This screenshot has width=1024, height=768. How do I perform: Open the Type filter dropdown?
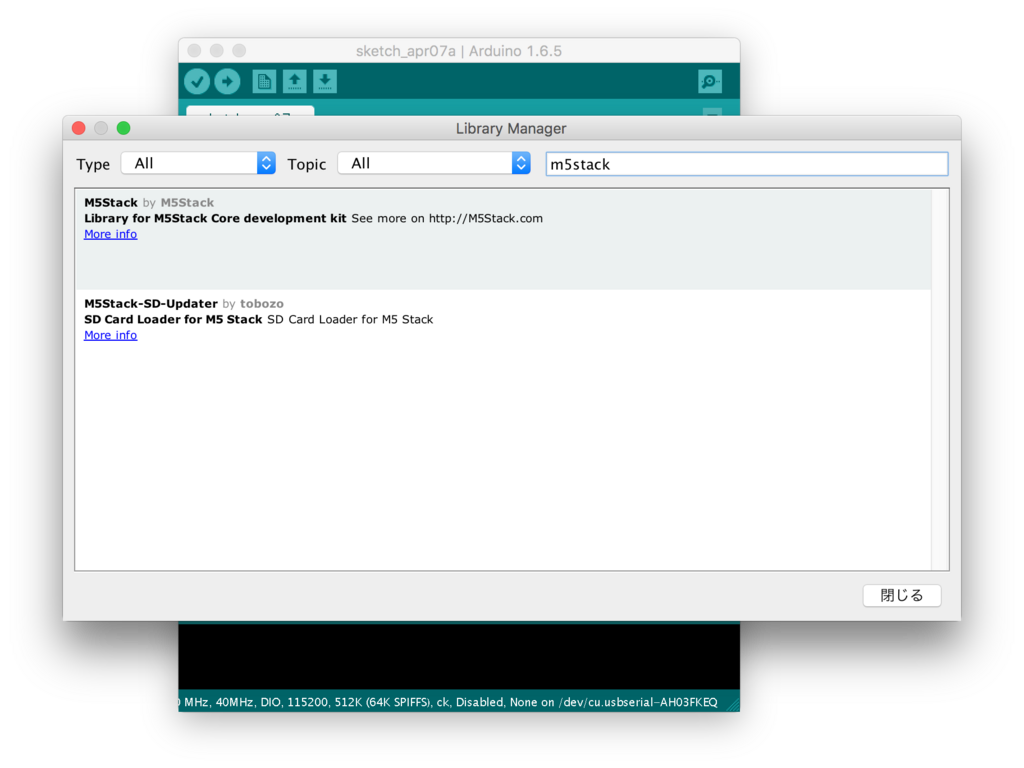tap(198, 163)
